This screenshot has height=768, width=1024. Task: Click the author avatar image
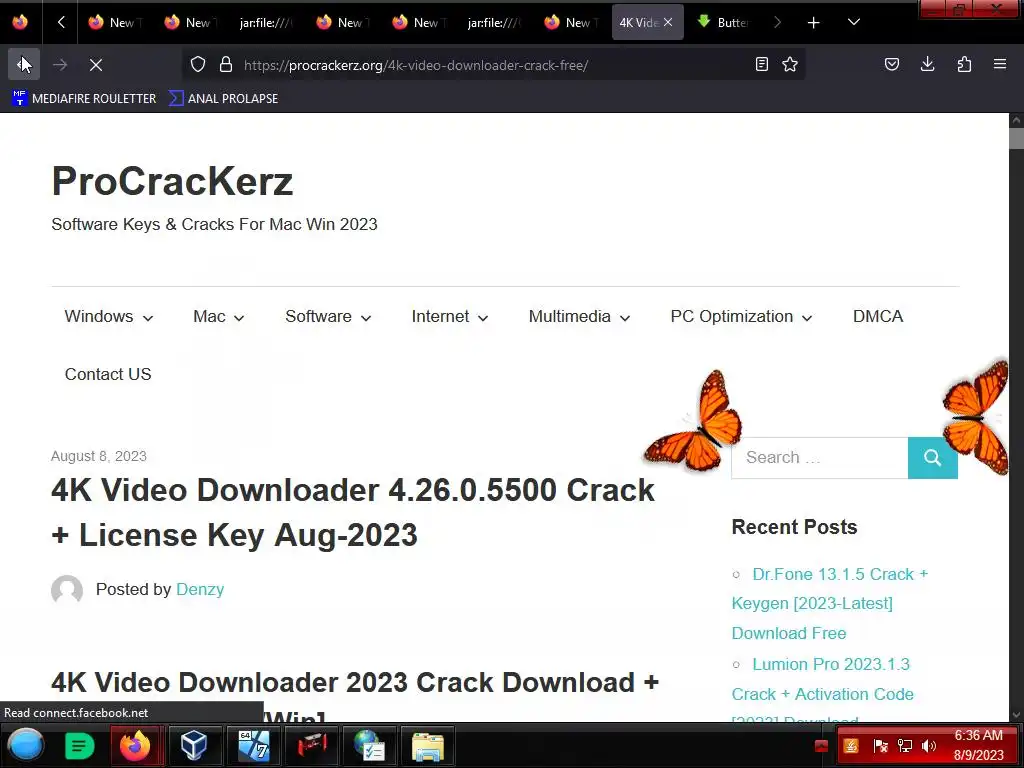67,590
